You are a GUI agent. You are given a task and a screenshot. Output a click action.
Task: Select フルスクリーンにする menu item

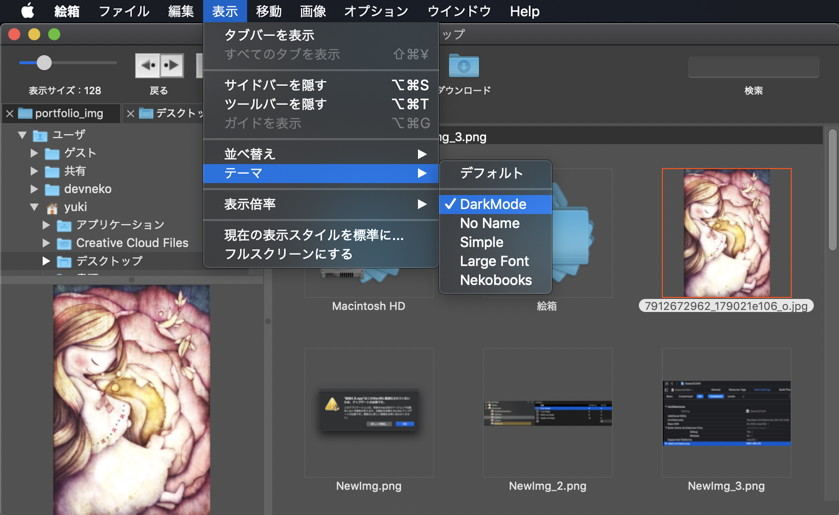pyautogui.click(x=321, y=254)
